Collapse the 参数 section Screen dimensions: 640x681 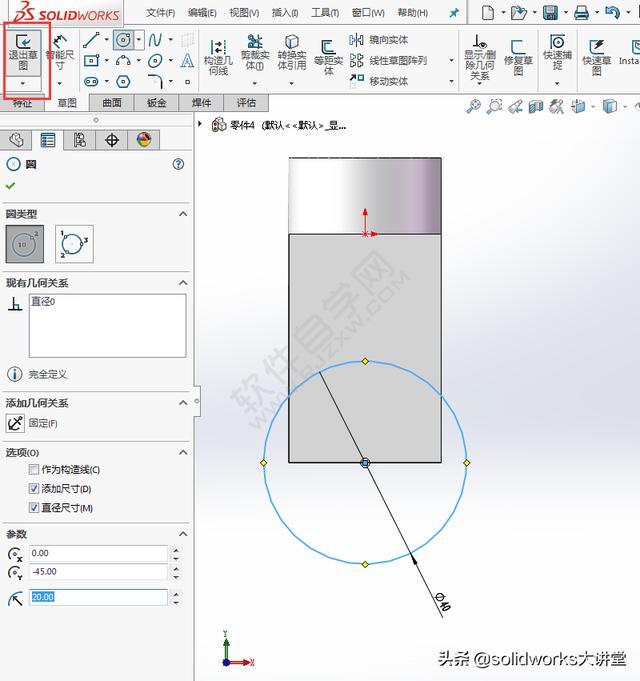[x=183, y=534]
